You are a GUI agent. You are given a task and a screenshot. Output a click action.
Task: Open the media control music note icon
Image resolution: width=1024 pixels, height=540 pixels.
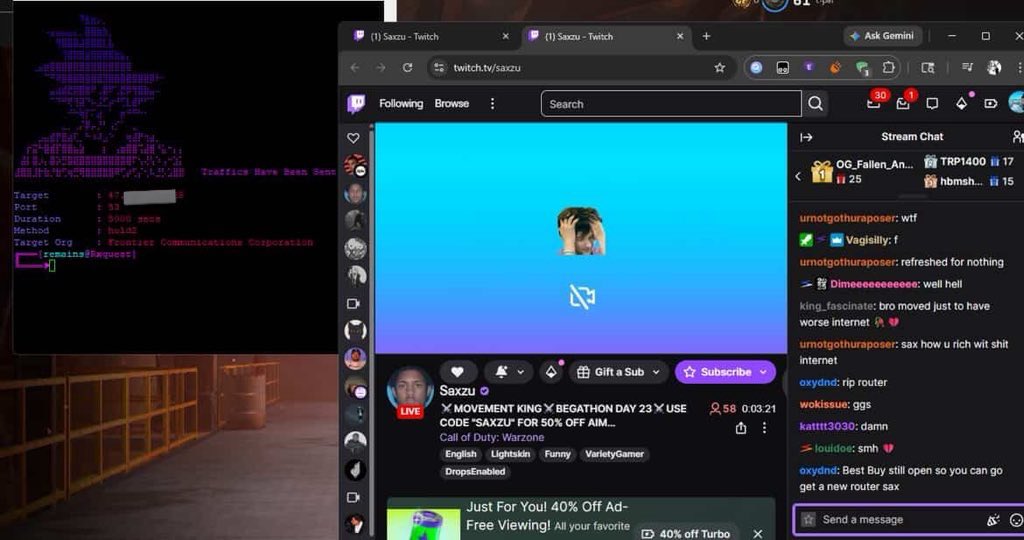pos(967,67)
